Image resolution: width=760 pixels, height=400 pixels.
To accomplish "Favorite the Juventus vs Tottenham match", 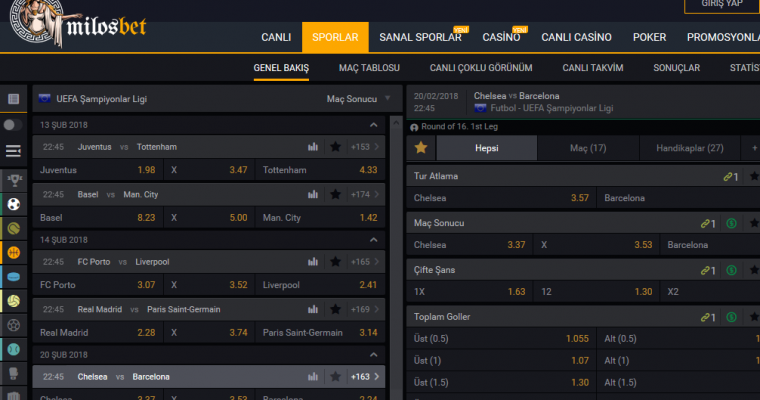I will 335,147.
